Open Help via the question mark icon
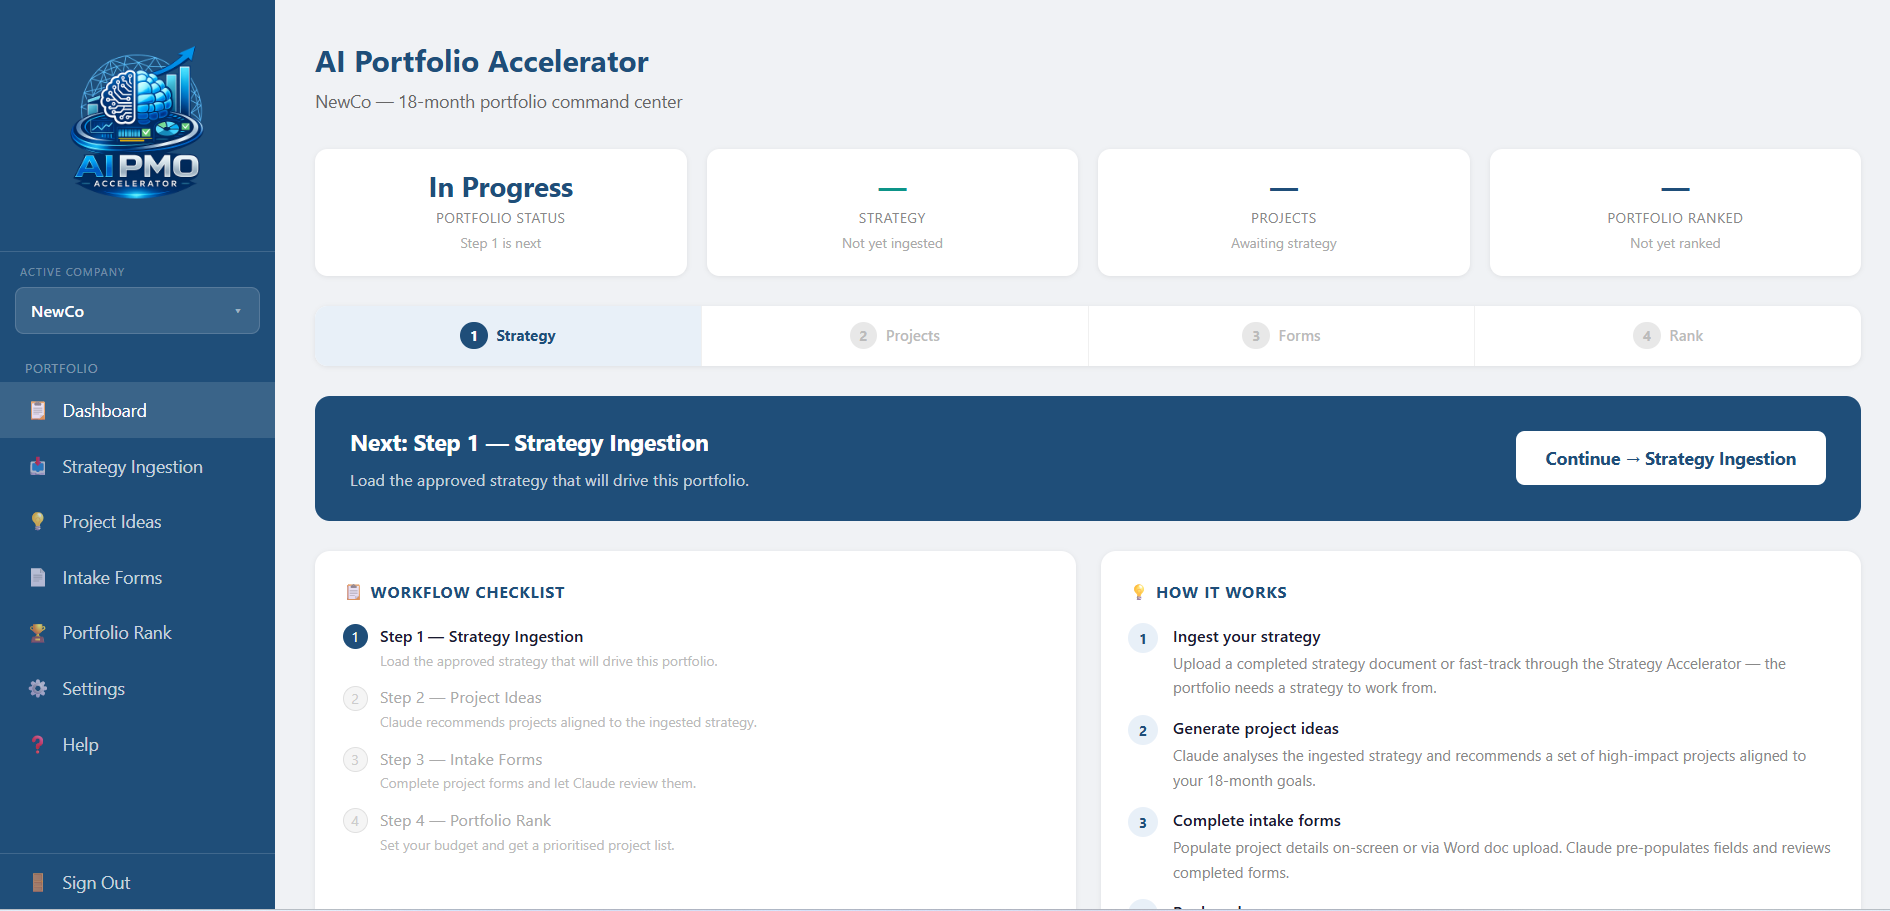The height and width of the screenshot is (911, 1890). pyautogui.click(x=37, y=744)
